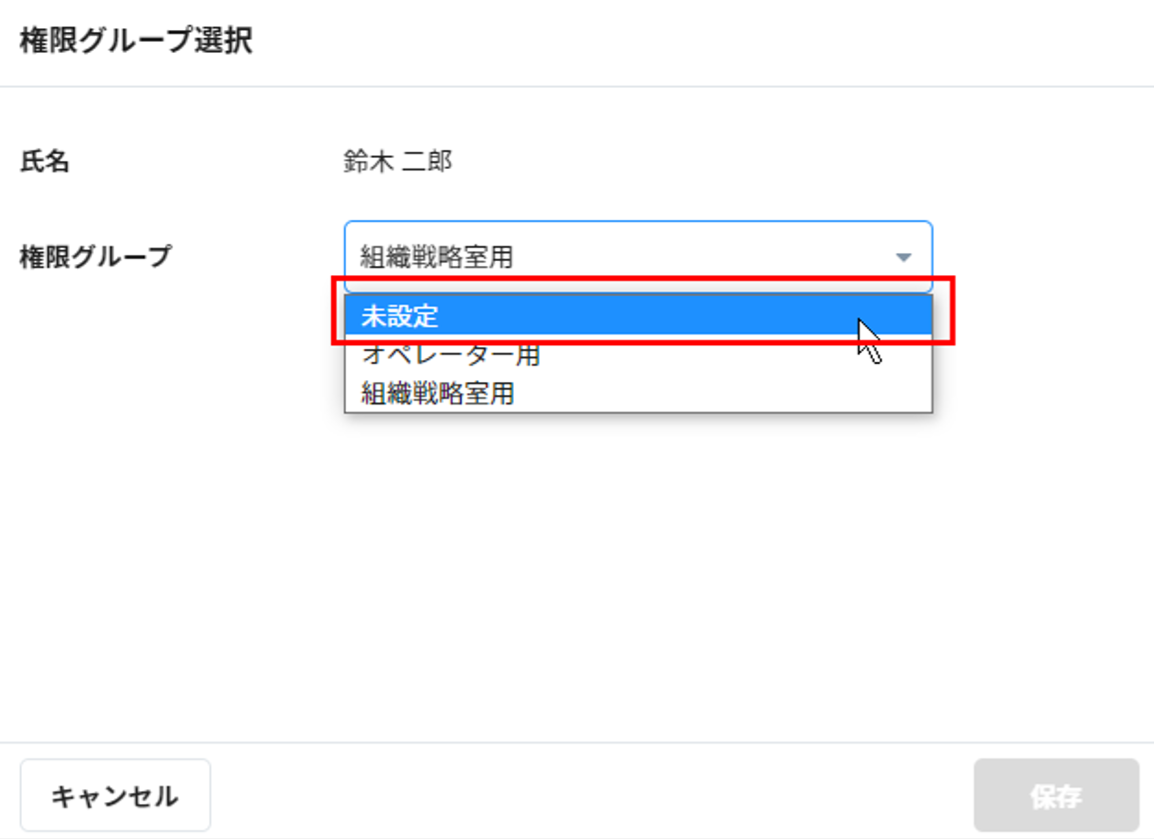Click the 権限グループ選択 dialog title
Viewport: 1154px width, 840px height.
(136, 42)
